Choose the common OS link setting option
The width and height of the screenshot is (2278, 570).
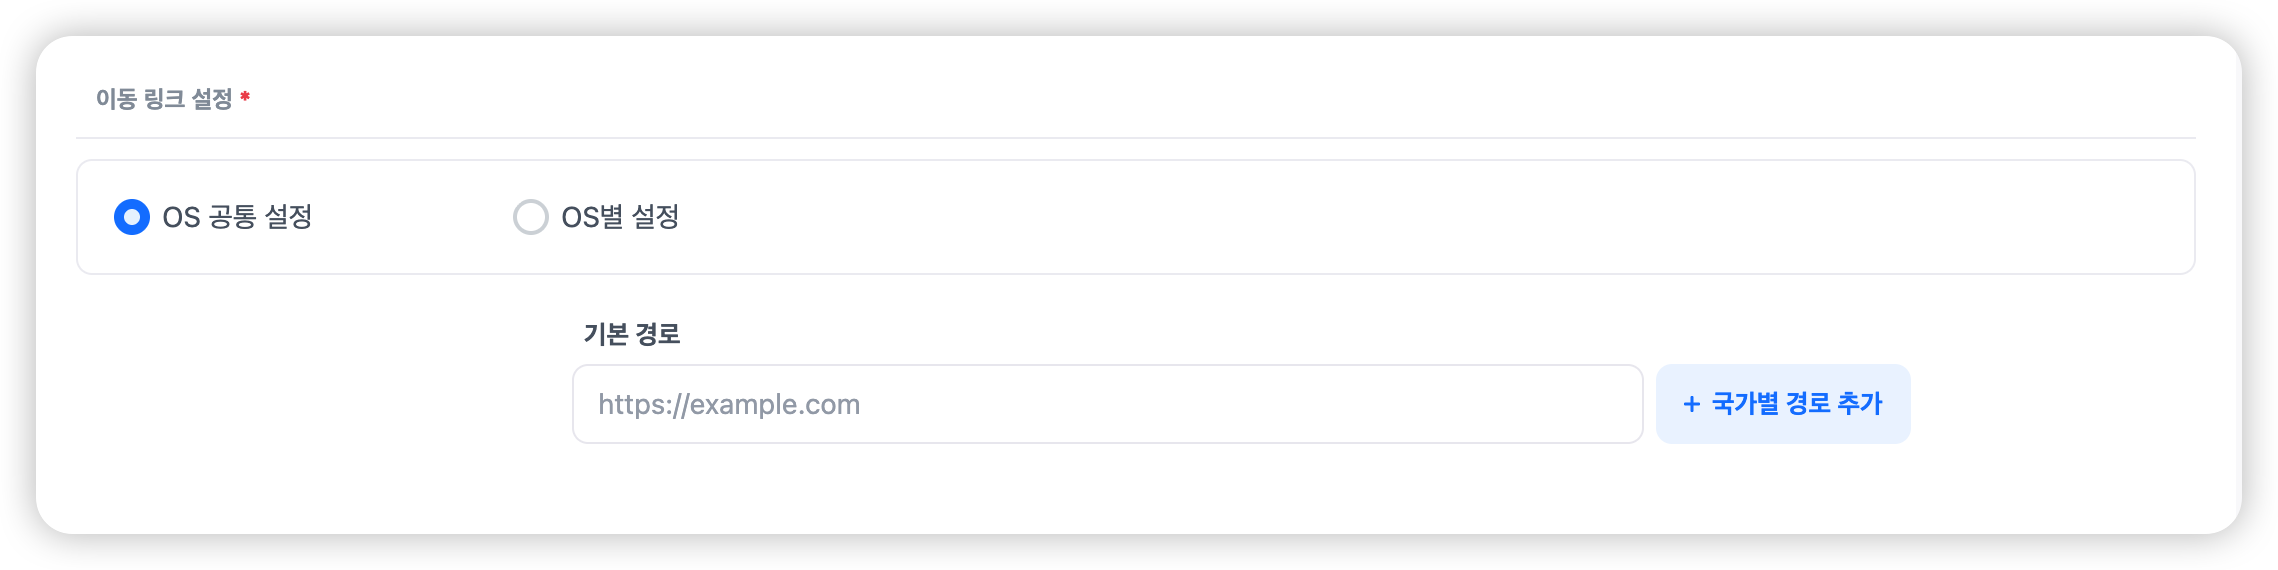tap(132, 217)
